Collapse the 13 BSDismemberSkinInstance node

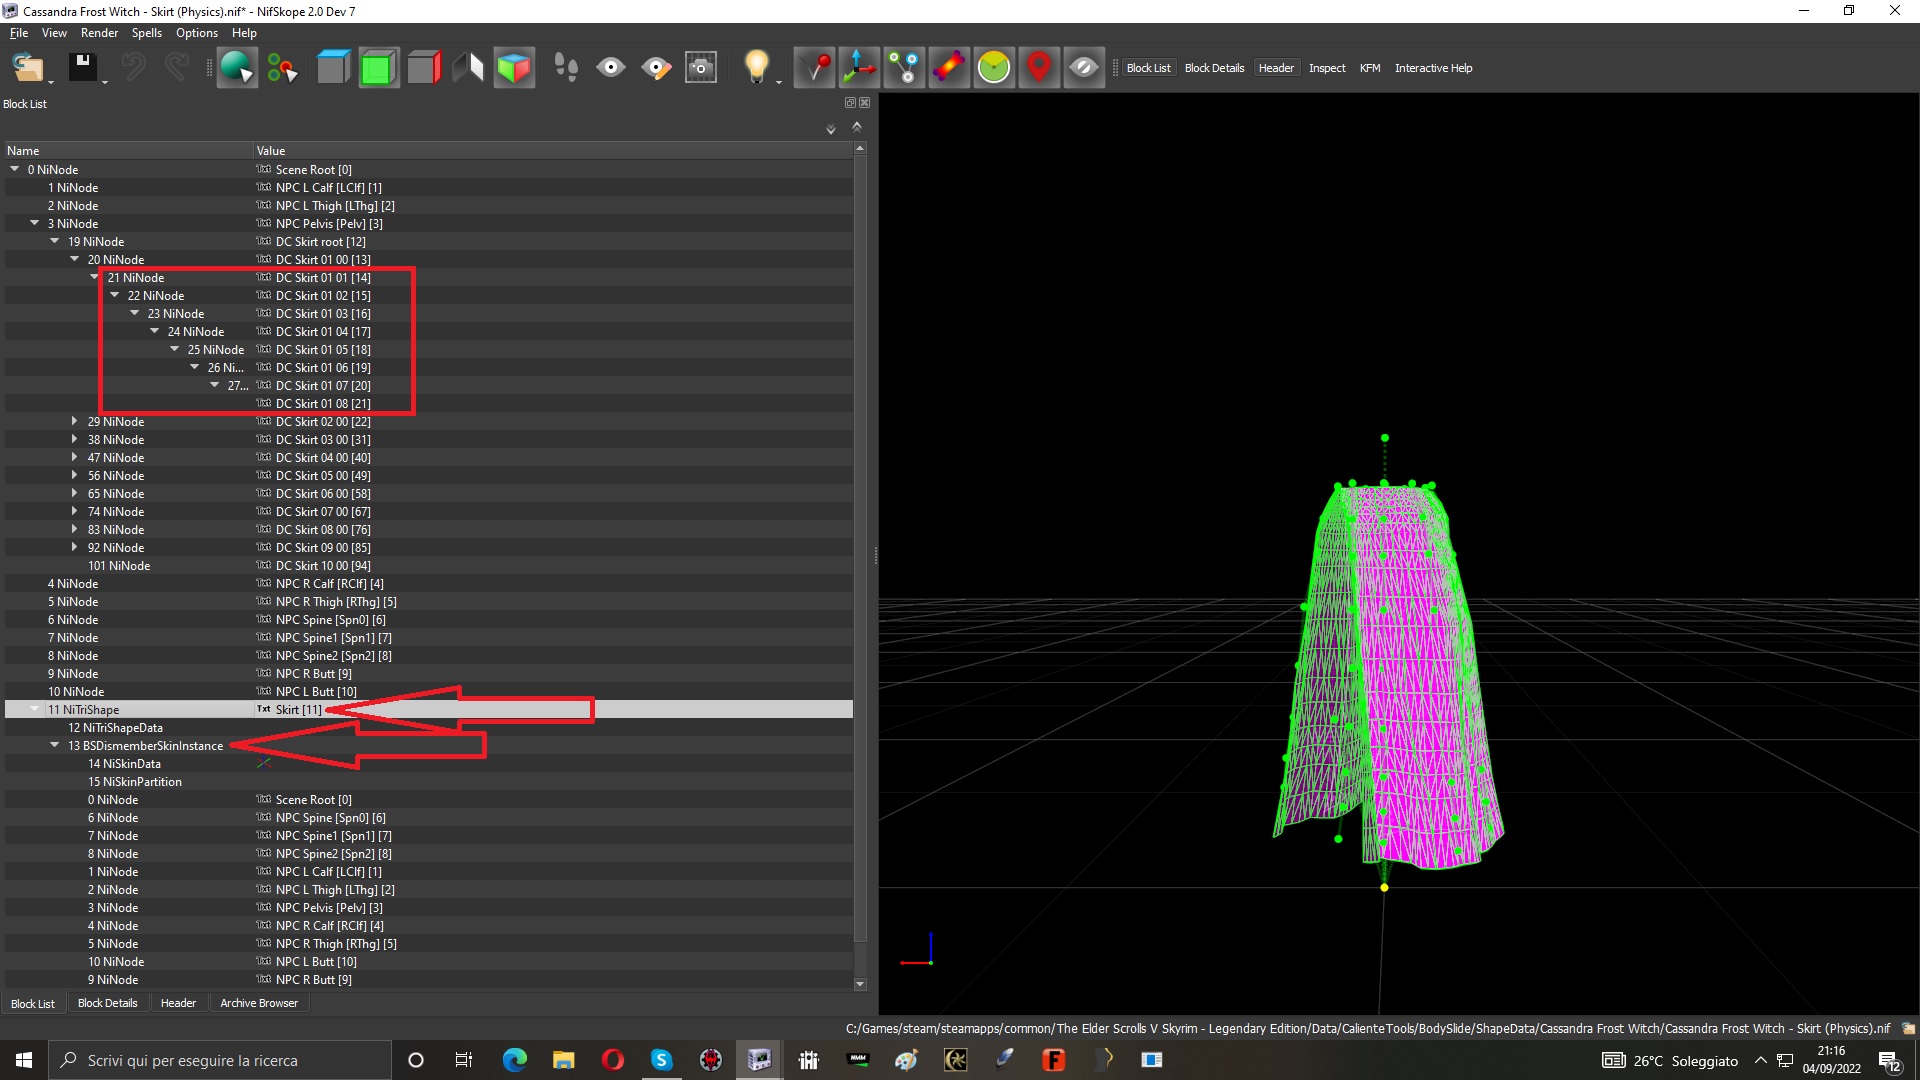[54, 745]
